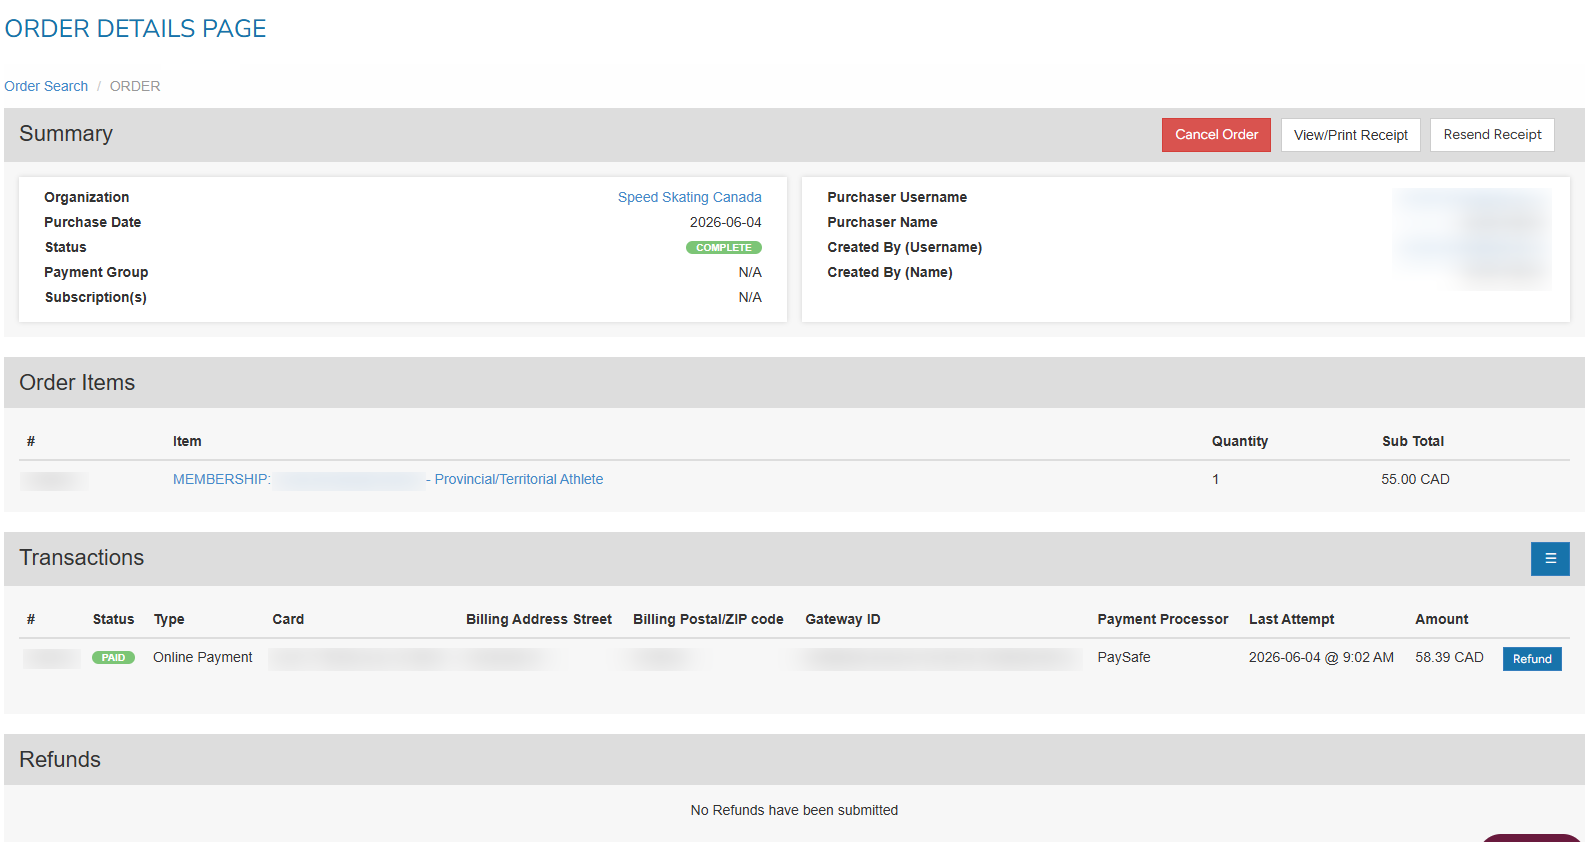Open View/Print Receipt
The height and width of the screenshot is (842, 1587).
[1351, 135]
